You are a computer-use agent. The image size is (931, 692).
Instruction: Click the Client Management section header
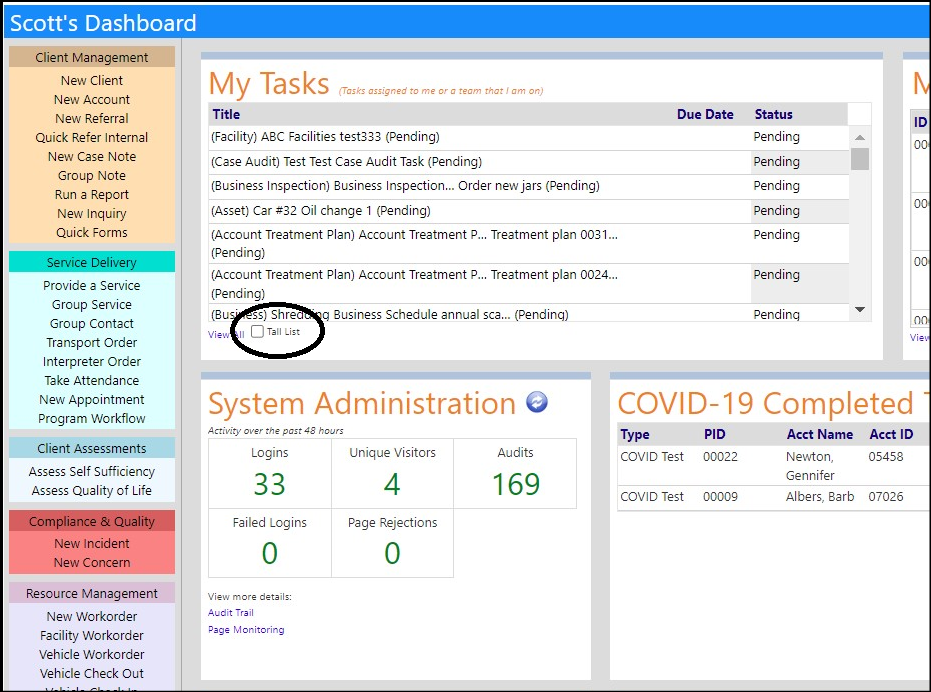pos(92,57)
